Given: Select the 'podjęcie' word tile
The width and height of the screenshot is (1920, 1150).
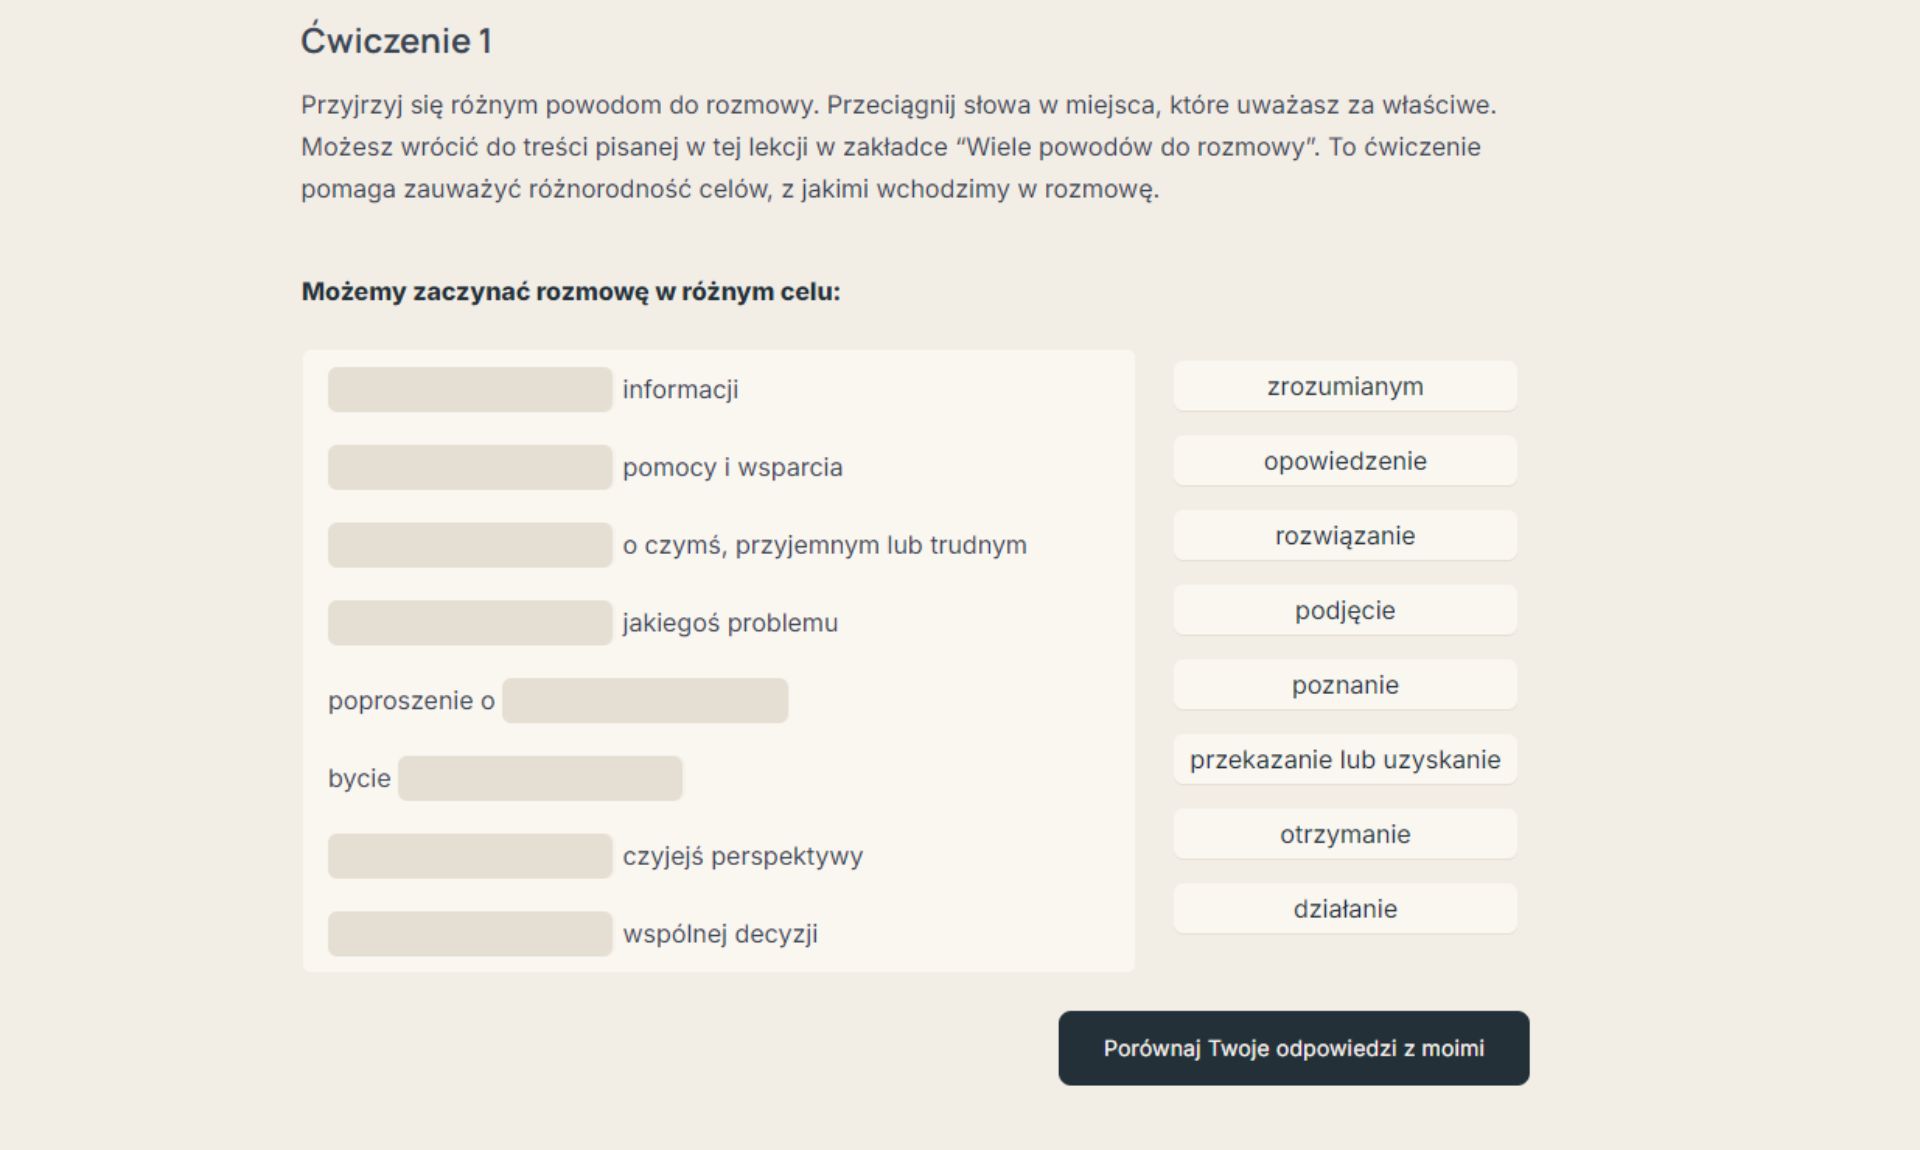Looking at the screenshot, I should coord(1345,610).
